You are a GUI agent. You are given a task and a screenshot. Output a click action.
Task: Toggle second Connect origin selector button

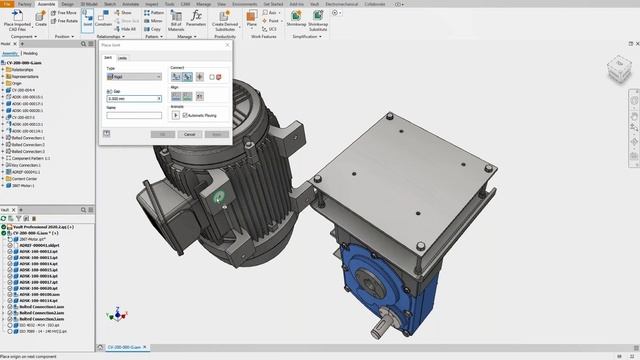pyautogui.click(x=187, y=77)
